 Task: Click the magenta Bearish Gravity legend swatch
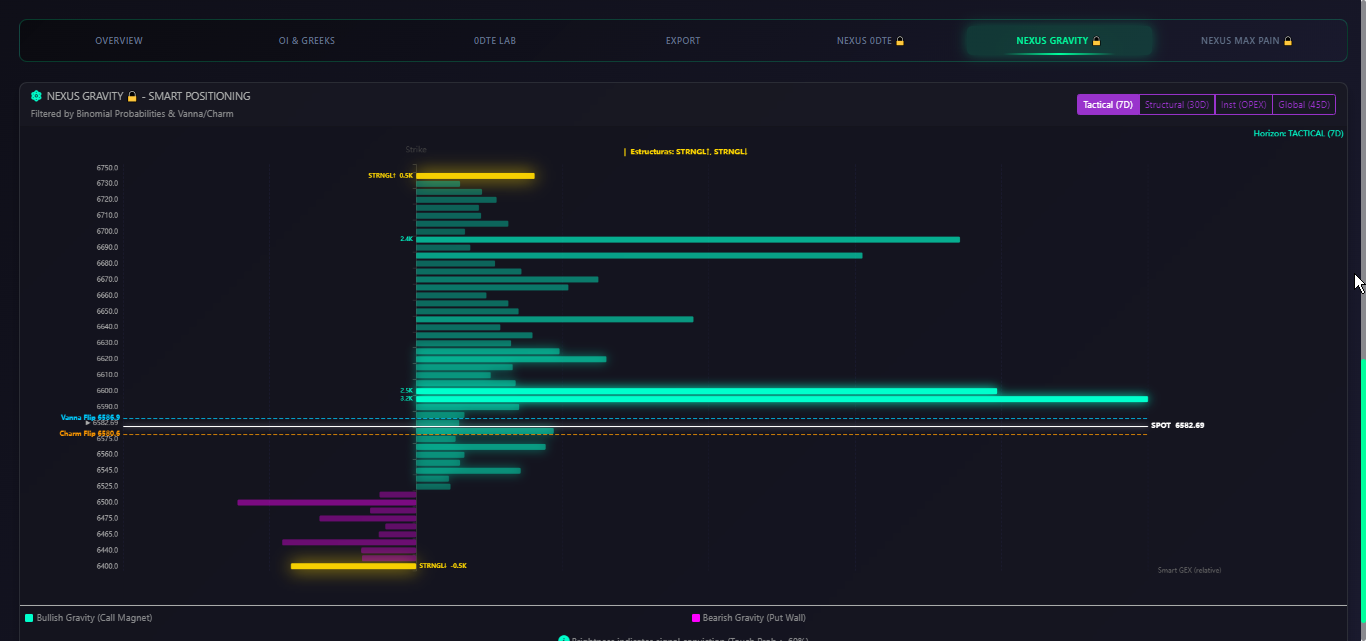(696, 618)
